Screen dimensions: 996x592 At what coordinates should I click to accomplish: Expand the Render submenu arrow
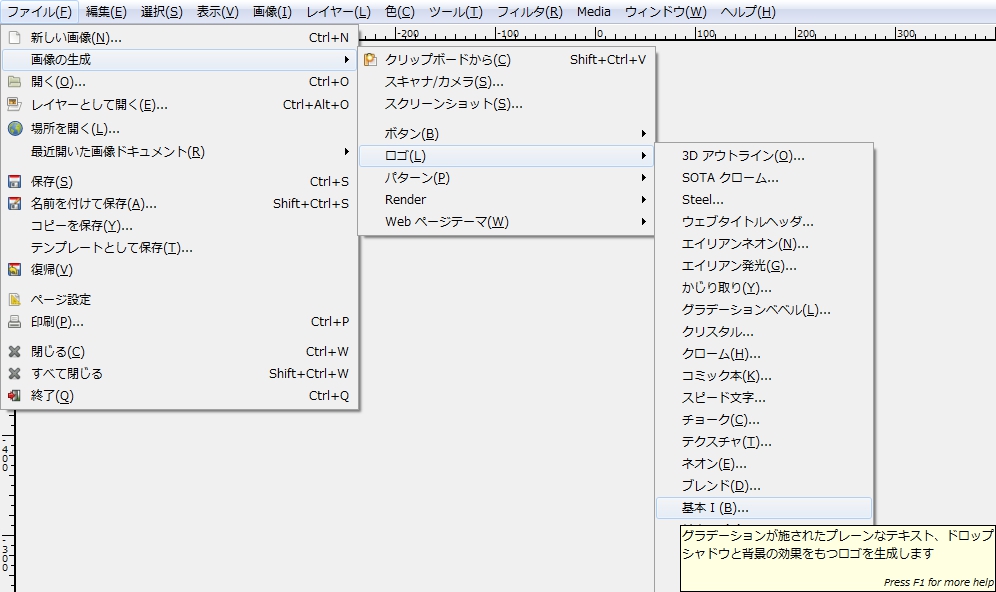tap(643, 199)
